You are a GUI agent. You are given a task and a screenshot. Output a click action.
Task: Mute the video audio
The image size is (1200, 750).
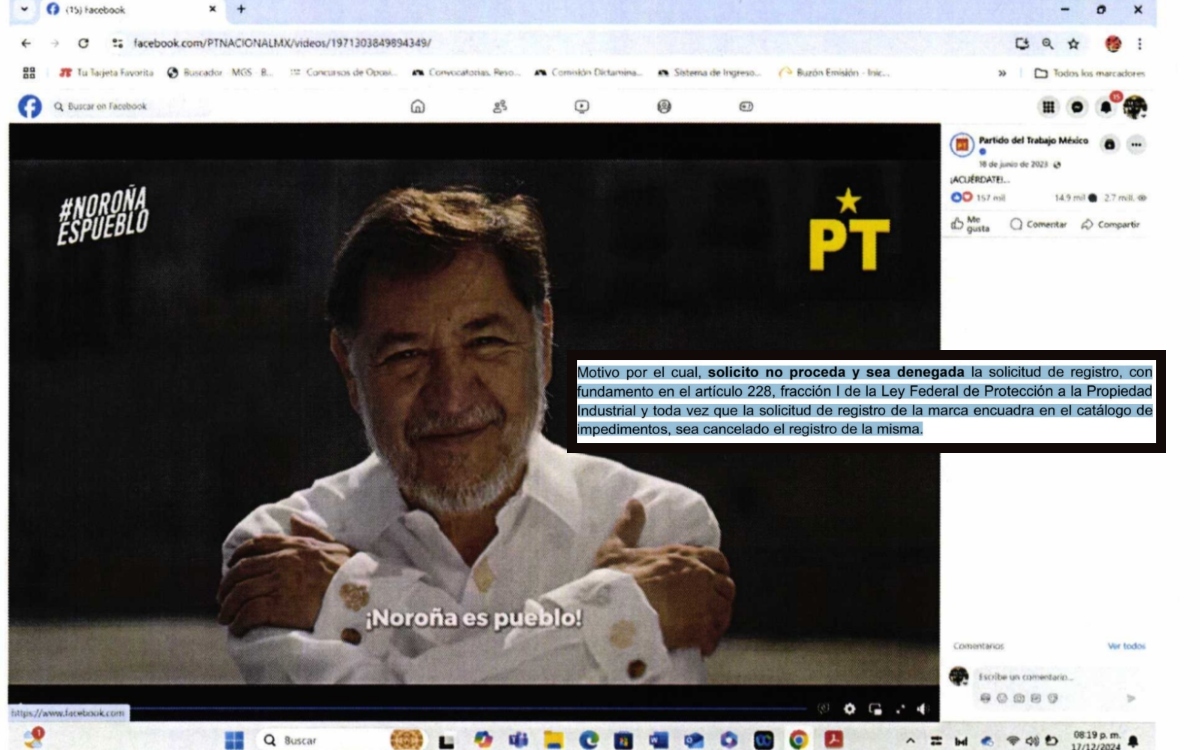pyautogui.click(x=922, y=708)
